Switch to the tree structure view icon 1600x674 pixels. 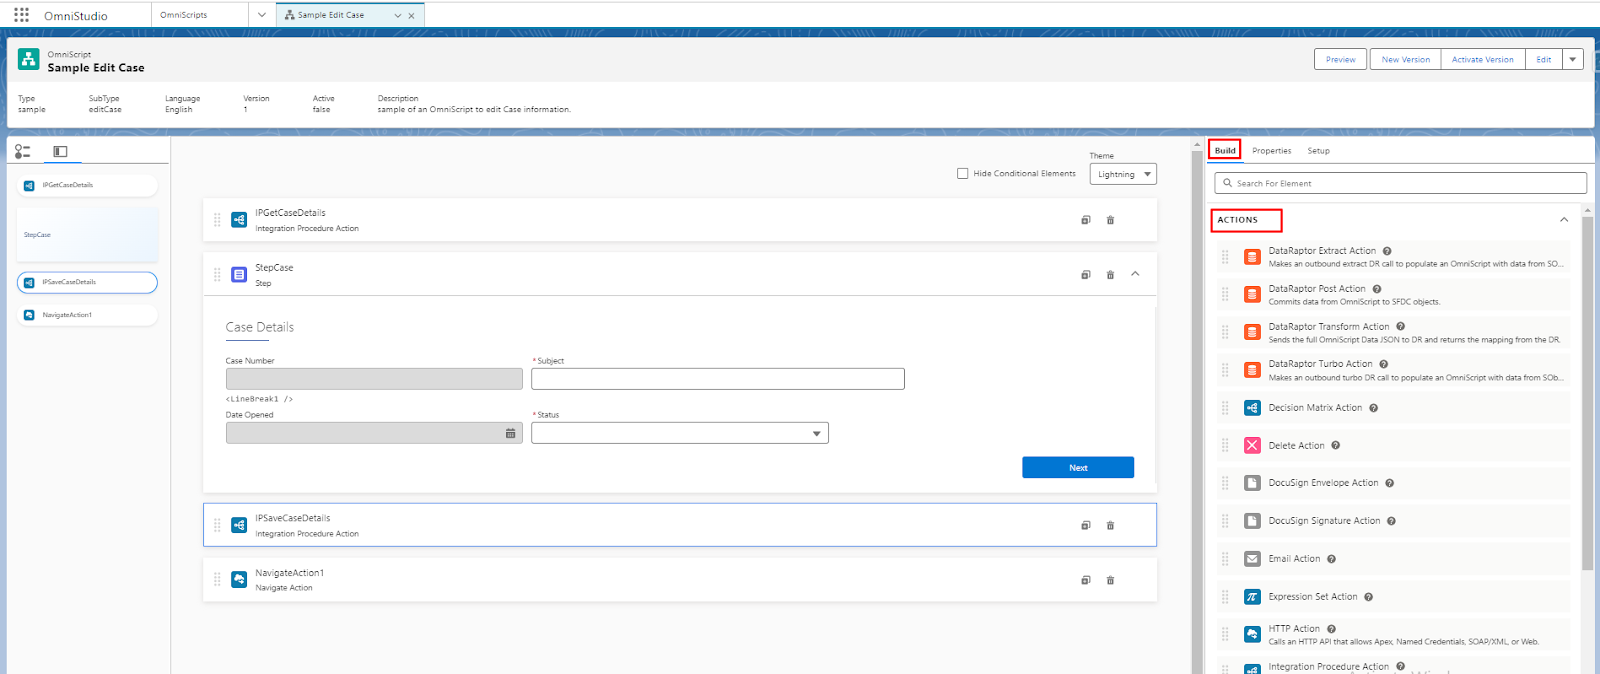click(x=22, y=151)
